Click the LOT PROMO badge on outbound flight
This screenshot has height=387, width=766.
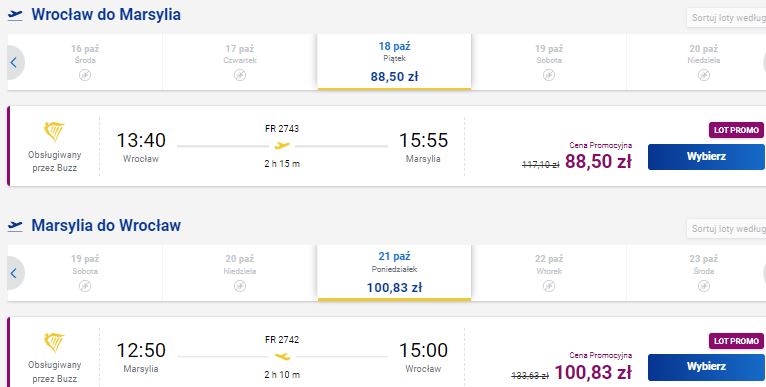click(x=736, y=130)
